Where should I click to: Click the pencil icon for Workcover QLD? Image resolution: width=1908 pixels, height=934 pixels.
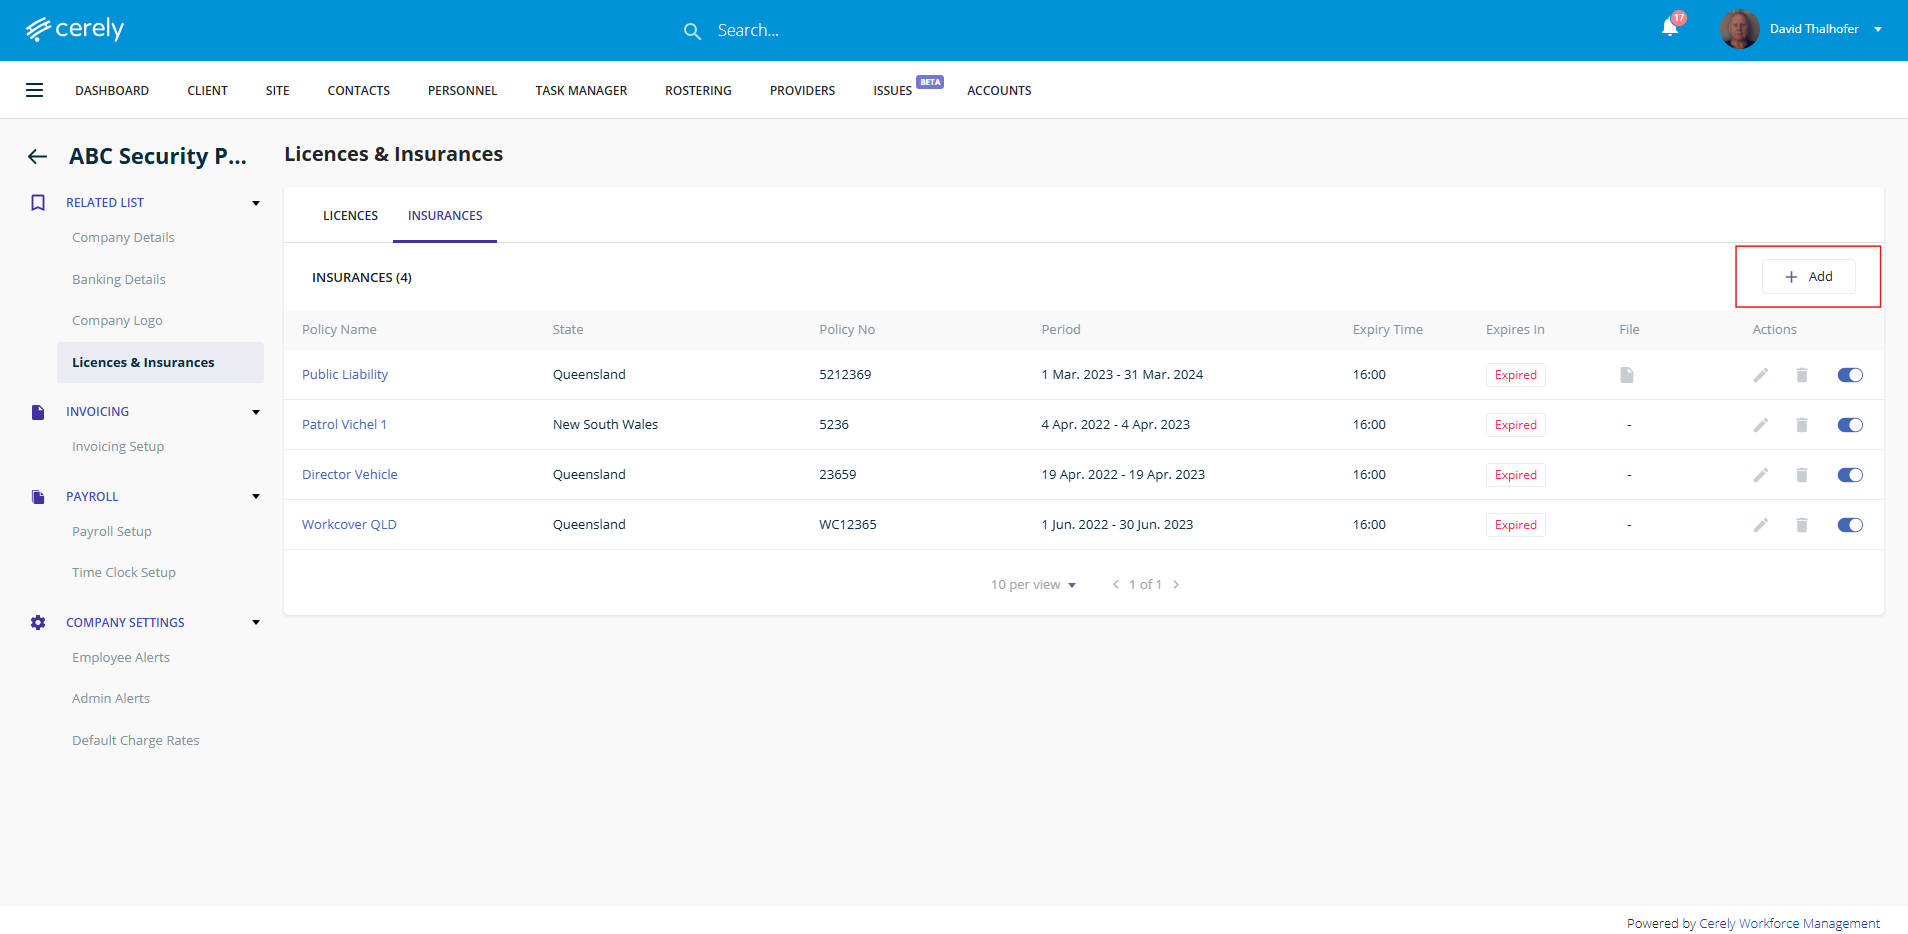tap(1760, 525)
